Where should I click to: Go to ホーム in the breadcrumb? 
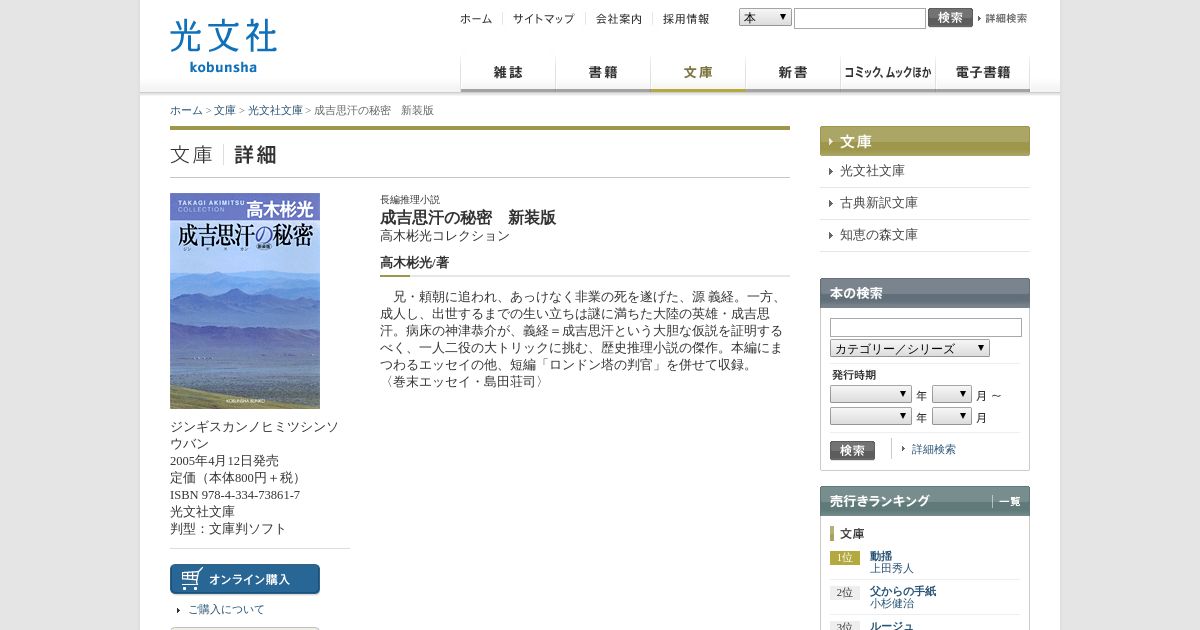[186, 110]
